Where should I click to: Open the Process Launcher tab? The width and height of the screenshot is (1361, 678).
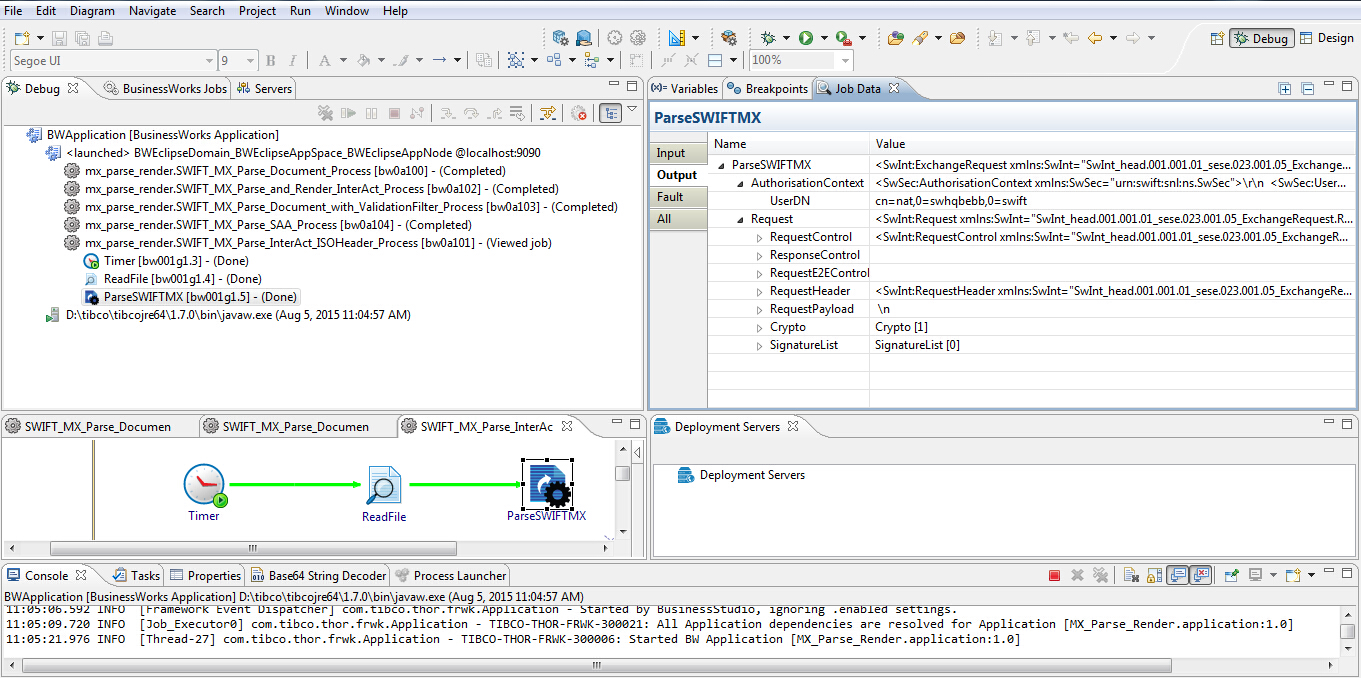451,575
